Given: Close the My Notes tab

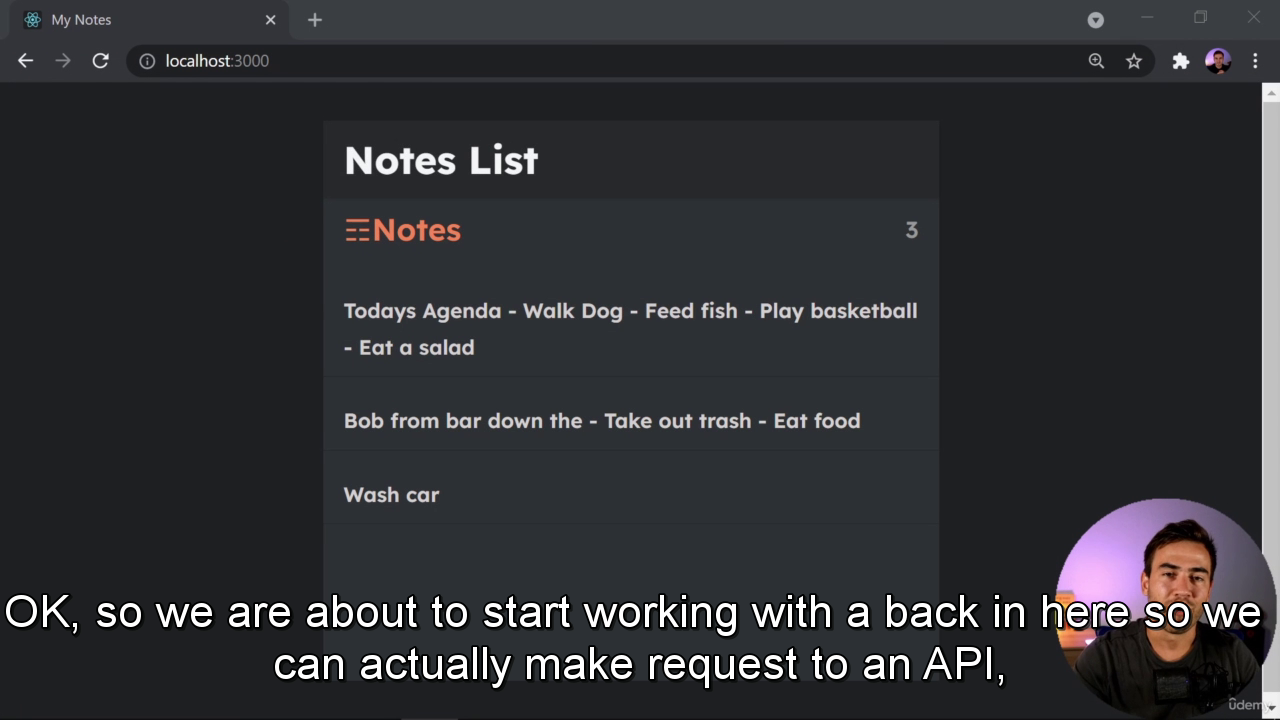Looking at the screenshot, I should pos(270,19).
